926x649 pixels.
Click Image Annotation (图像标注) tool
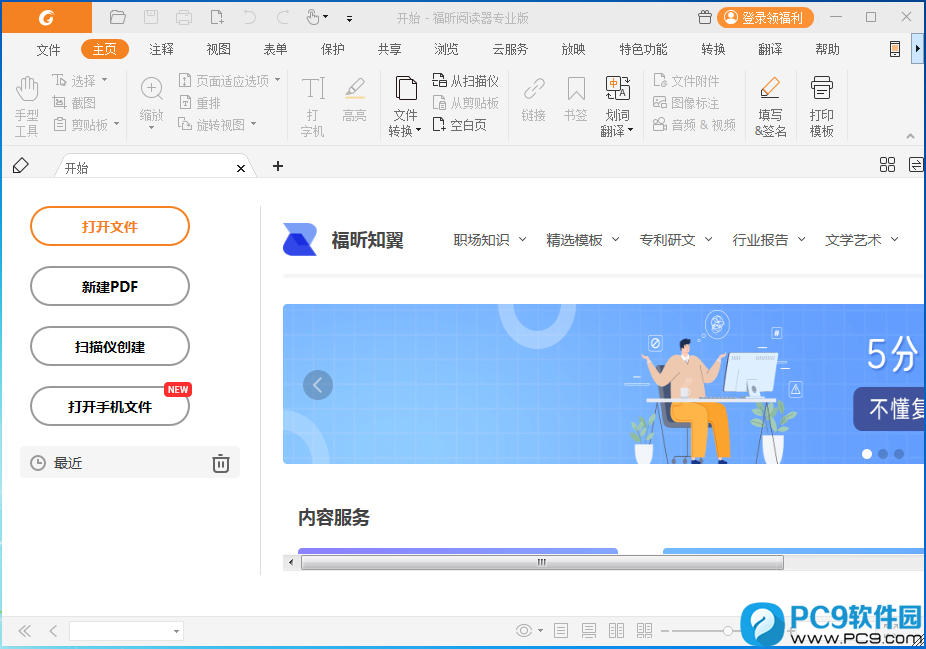686,103
